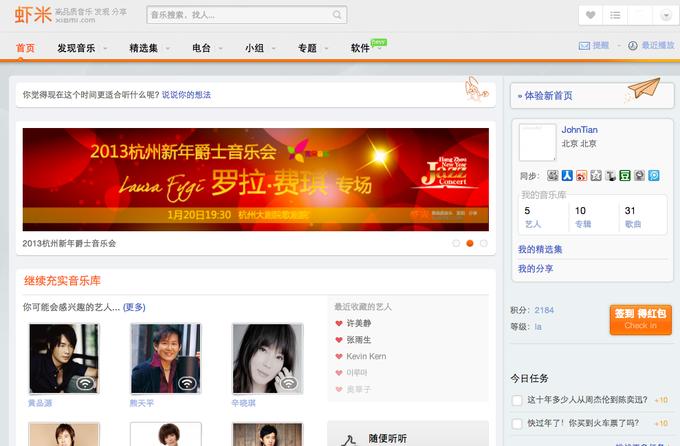
Task: Click the light-blue circular sync icon
Action: pyautogui.click(x=654, y=175)
